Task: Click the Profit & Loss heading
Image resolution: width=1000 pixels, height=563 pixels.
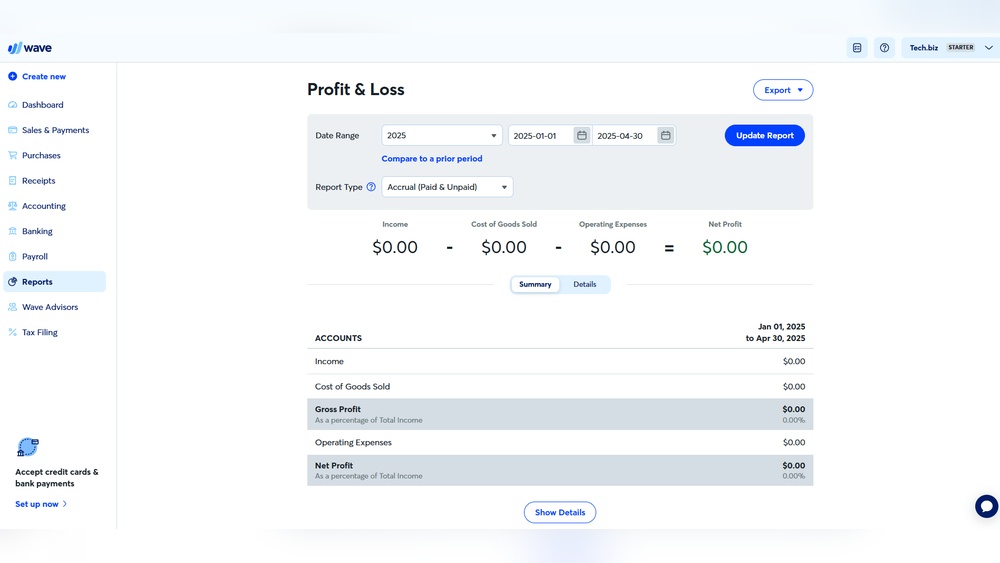Action: (356, 89)
